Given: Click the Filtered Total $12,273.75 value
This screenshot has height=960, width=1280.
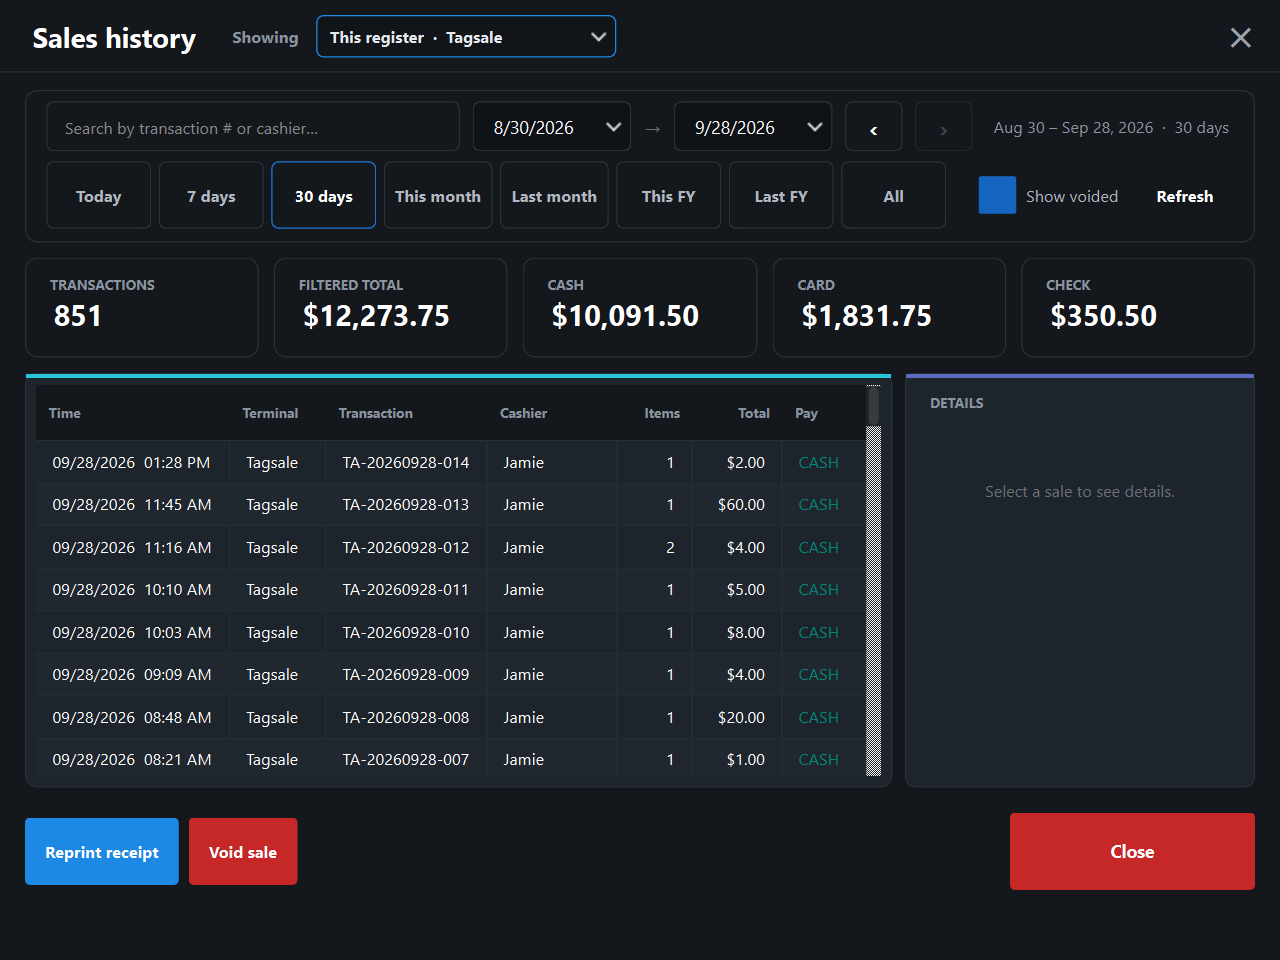Looking at the screenshot, I should click(x=376, y=316).
